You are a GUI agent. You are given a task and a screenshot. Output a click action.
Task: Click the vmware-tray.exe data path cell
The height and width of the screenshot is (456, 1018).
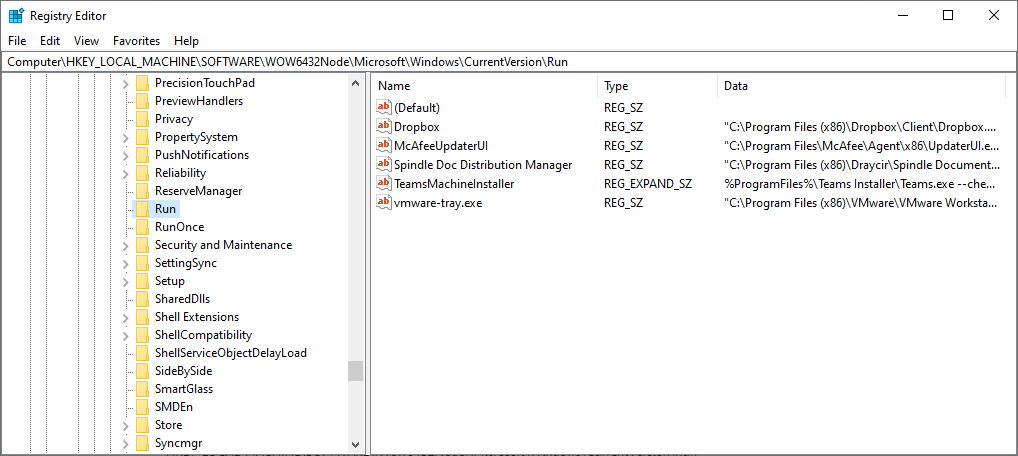click(x=862, y=203)
